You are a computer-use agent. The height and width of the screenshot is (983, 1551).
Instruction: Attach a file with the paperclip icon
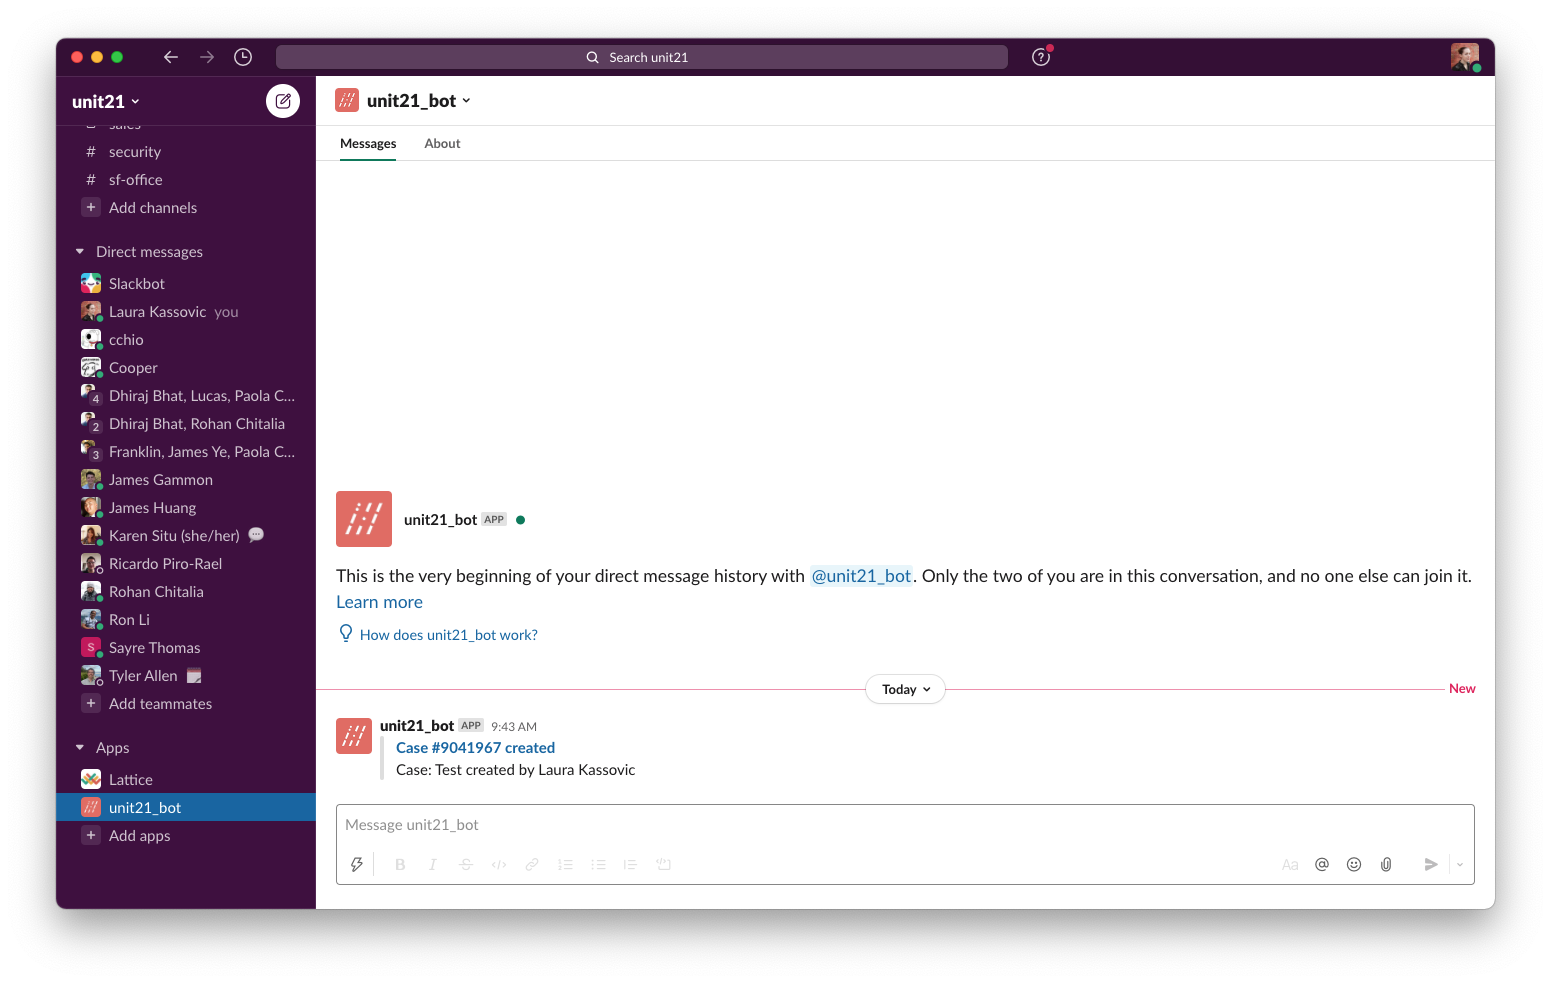tap(1386, 864)
